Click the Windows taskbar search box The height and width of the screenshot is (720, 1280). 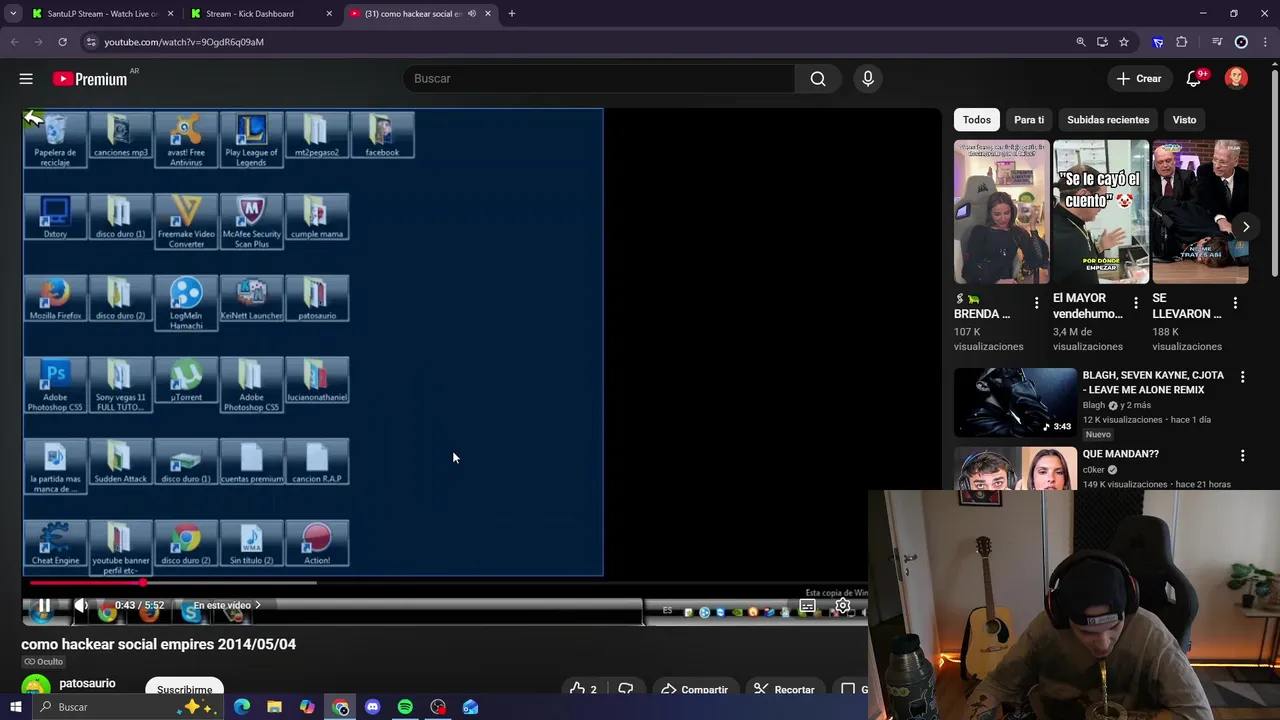[130, 707]
